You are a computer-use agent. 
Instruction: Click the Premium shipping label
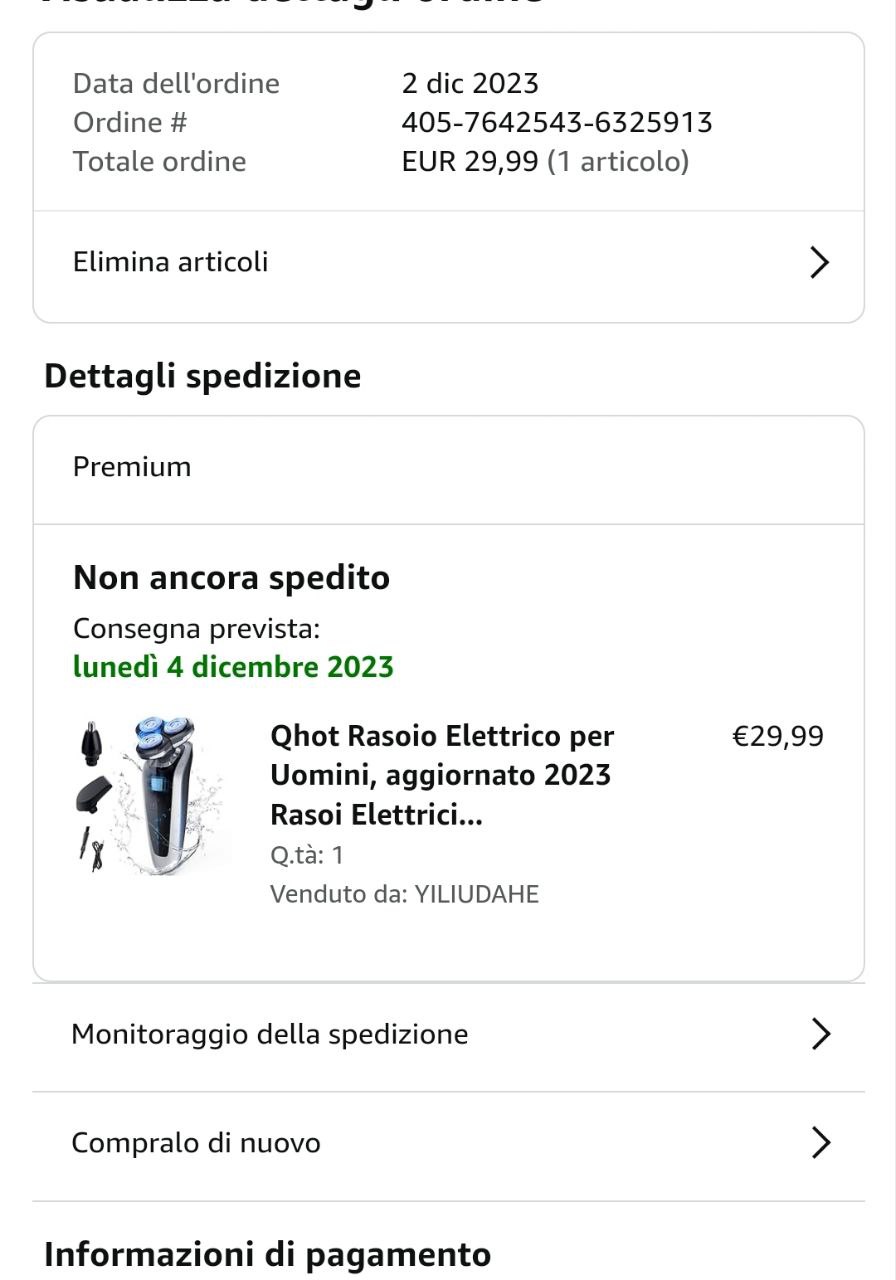132,467
